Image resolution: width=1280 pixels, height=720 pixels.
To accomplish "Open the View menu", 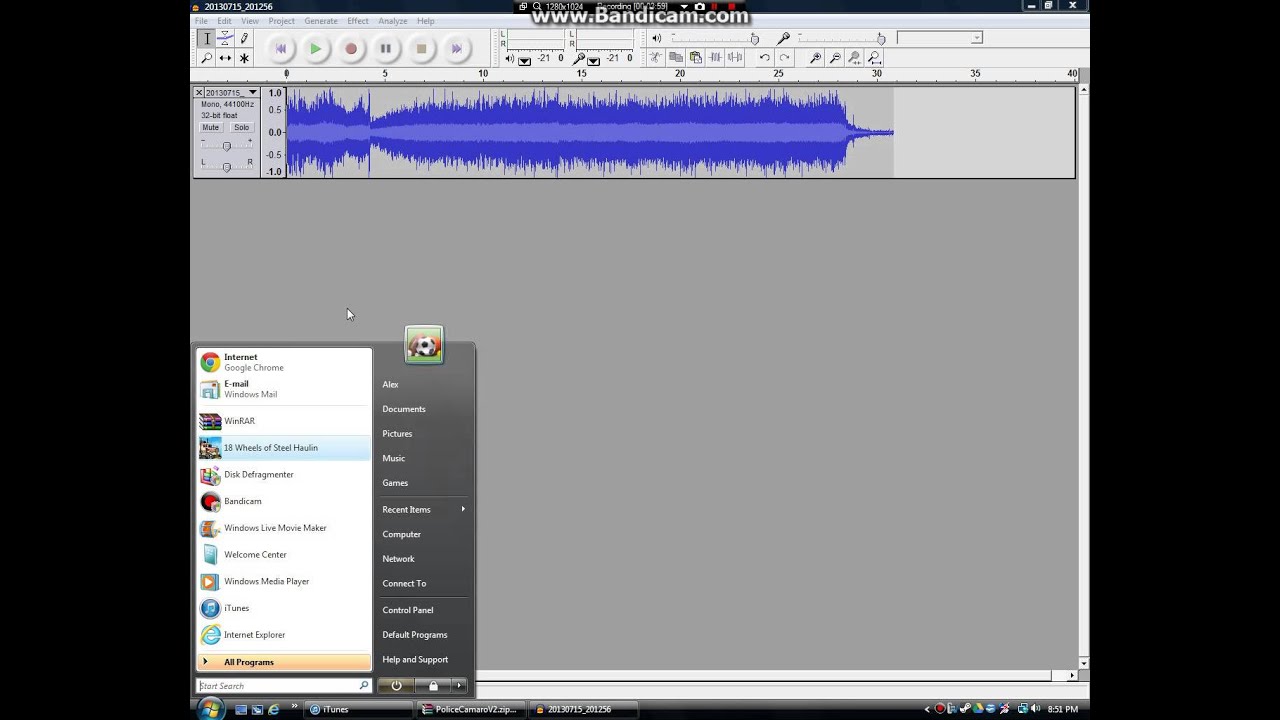I will (249, 21).
